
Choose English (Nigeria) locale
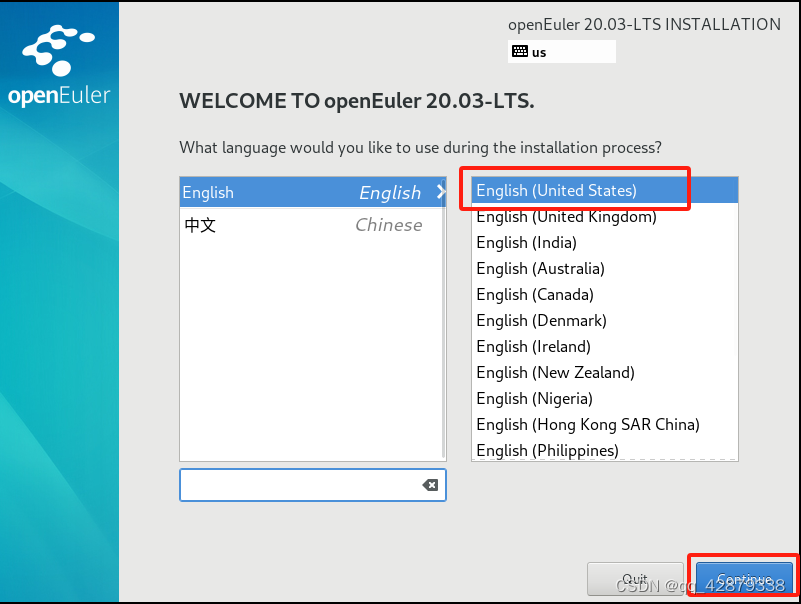tap(605, 399)
